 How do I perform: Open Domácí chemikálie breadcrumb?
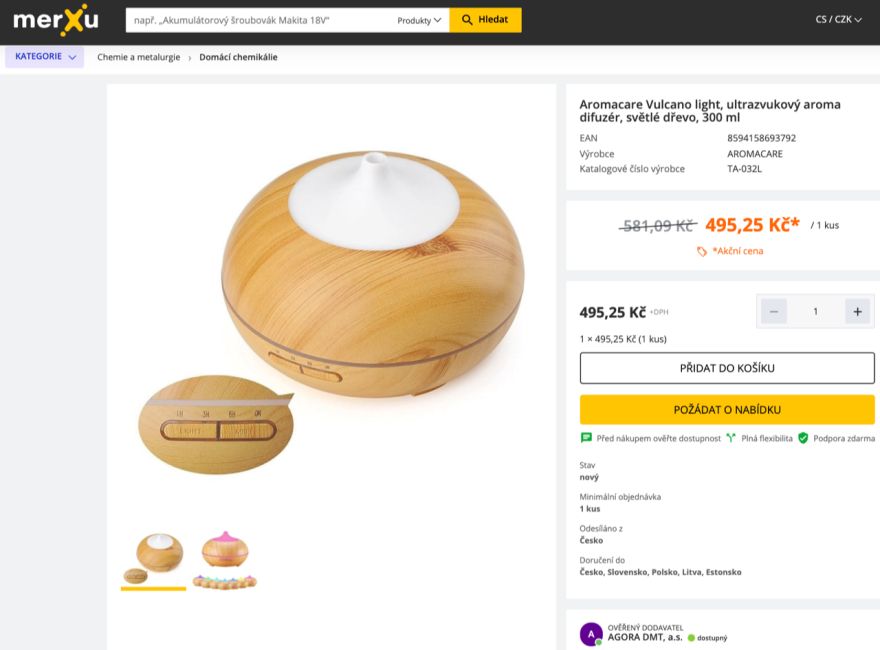coord(238,57)
